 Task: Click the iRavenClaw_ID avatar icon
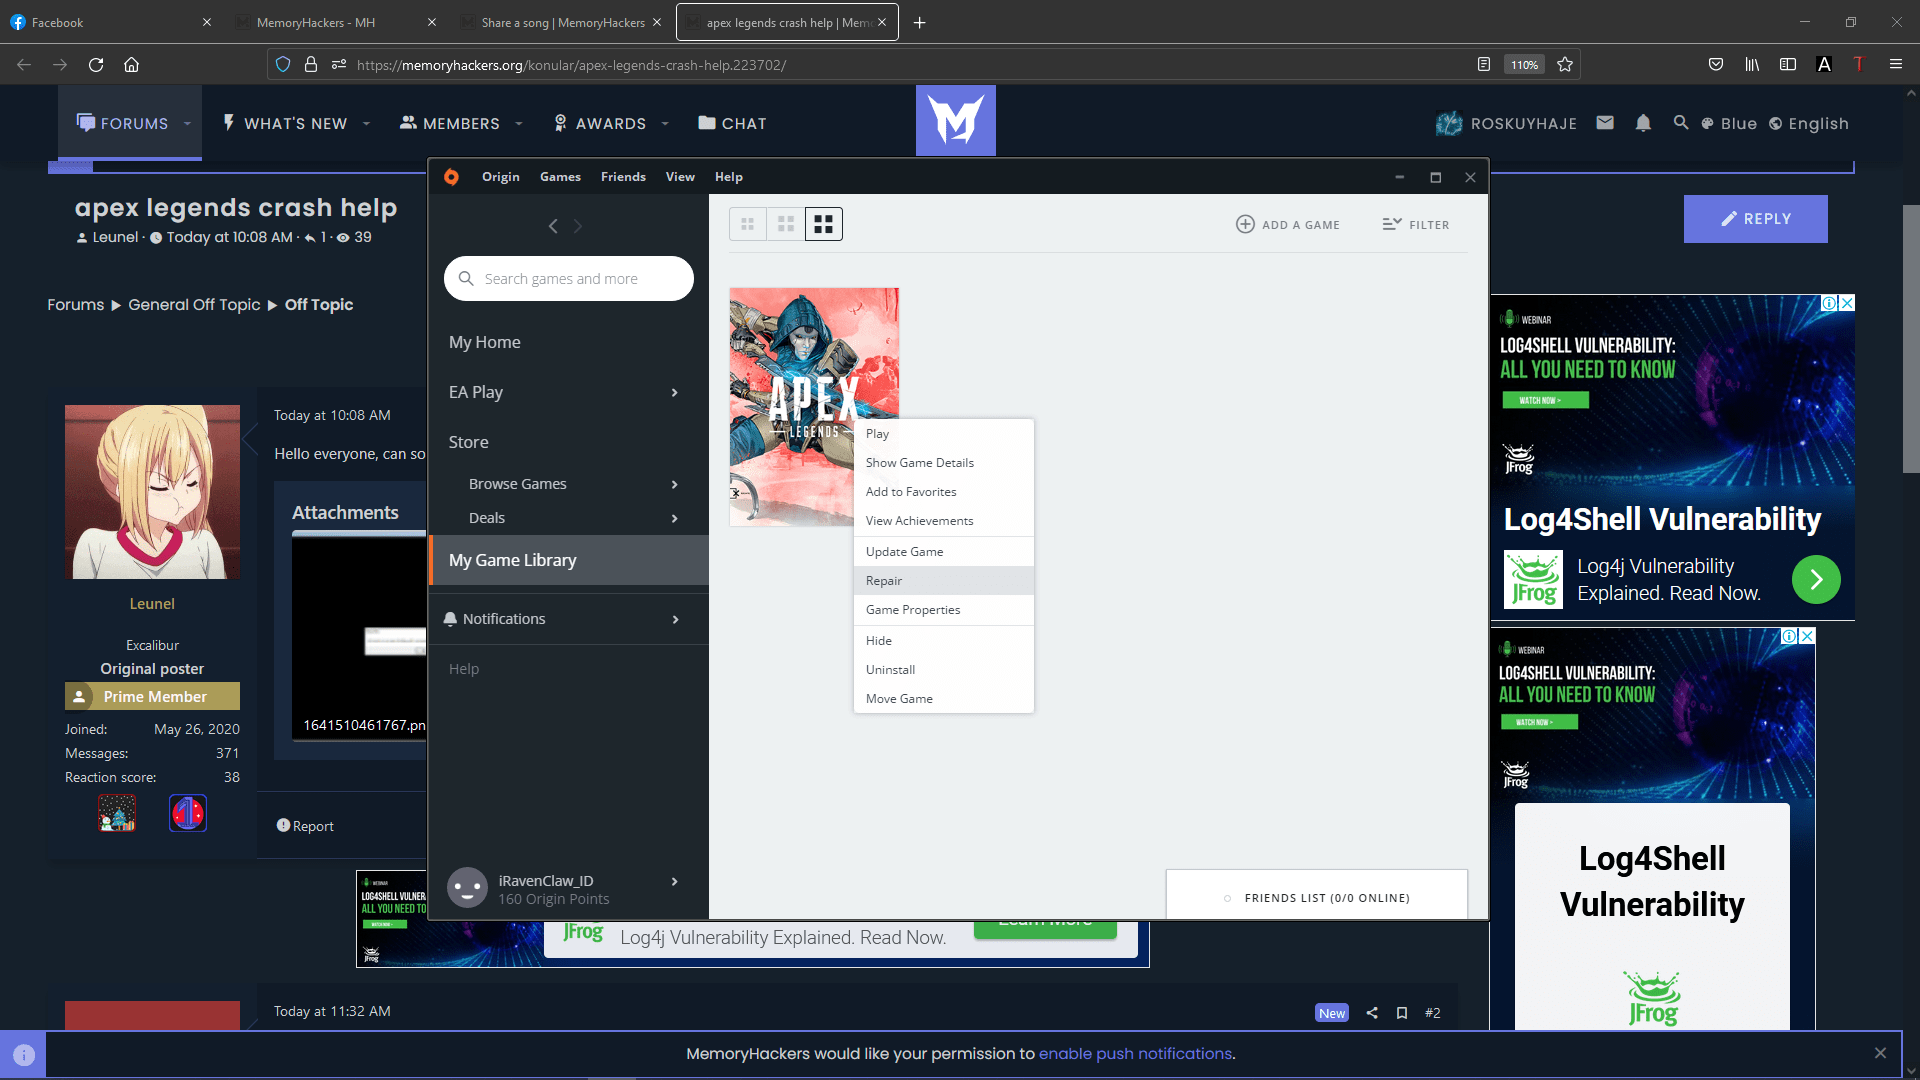pyautogui.click(x=467, y=888)
